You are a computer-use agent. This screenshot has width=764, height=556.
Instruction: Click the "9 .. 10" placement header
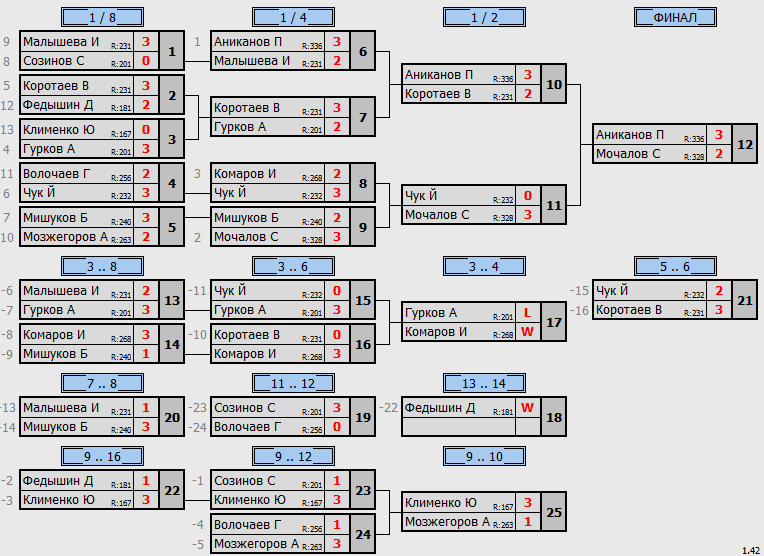484,456
